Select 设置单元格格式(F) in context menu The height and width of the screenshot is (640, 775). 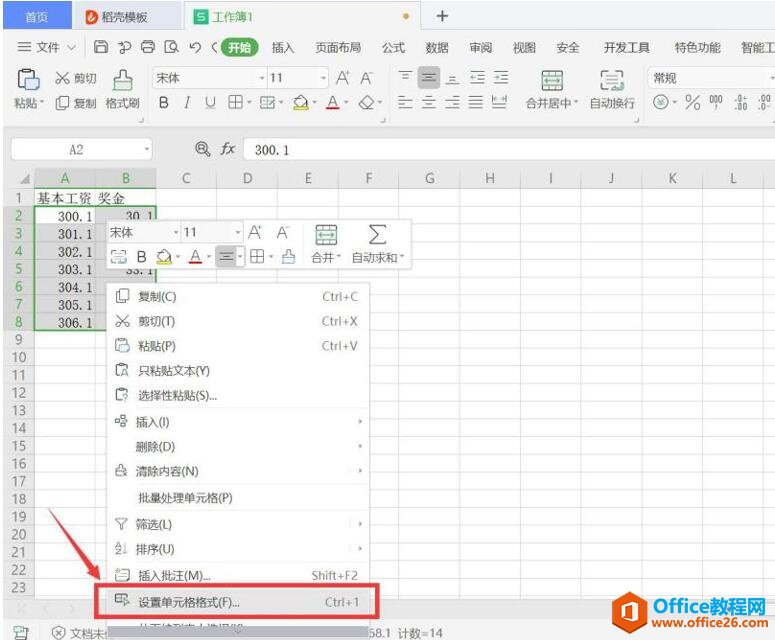238,602
